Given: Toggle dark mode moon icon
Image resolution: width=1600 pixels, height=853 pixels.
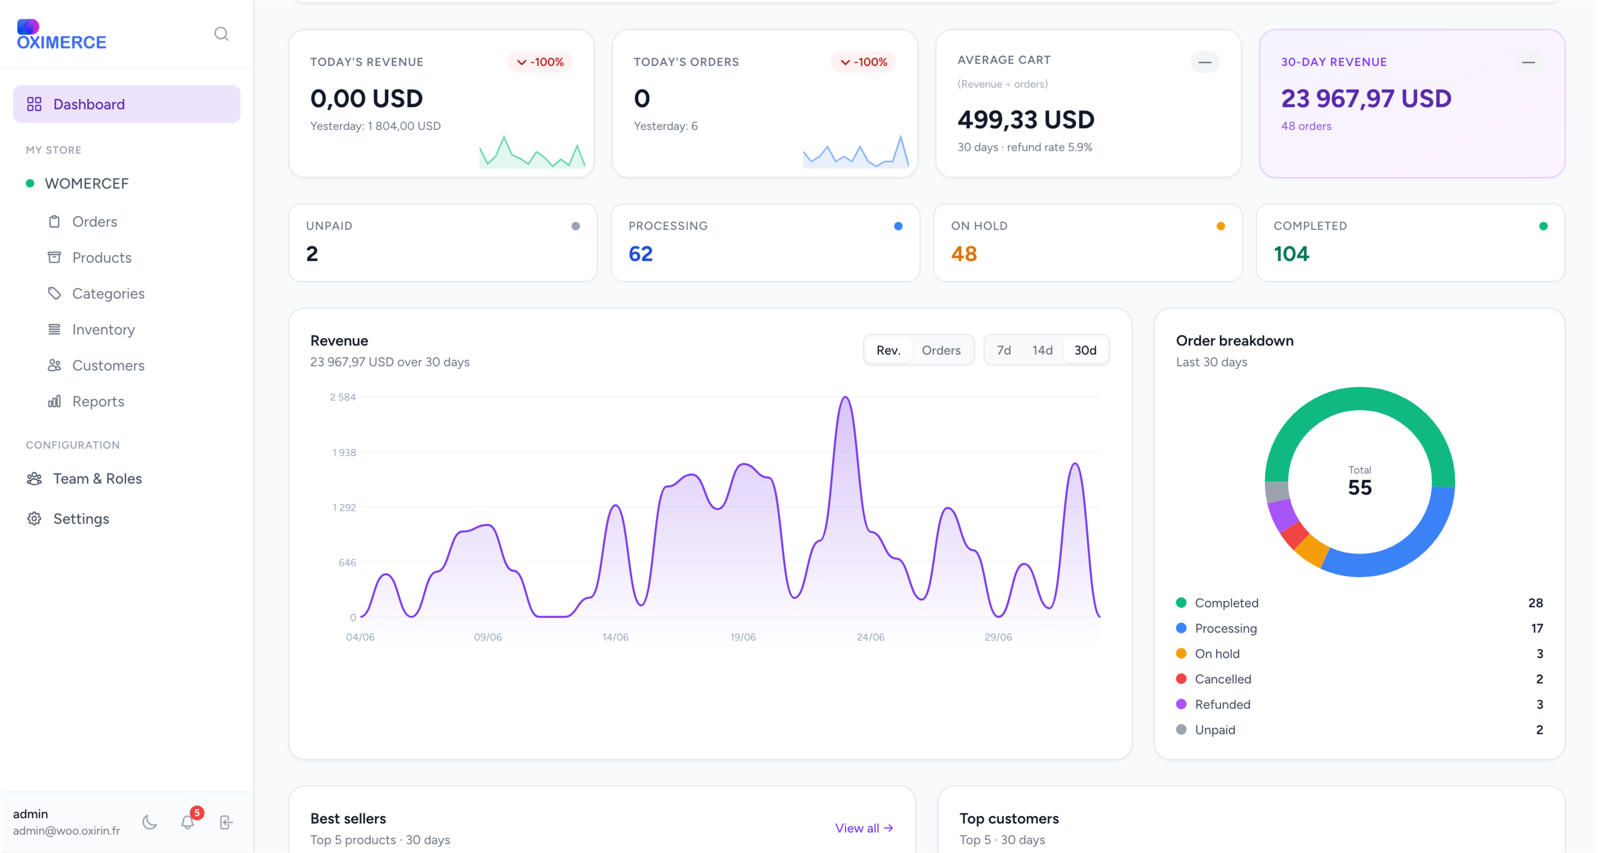Looking at the screenshot, I should tap(150, 822).
